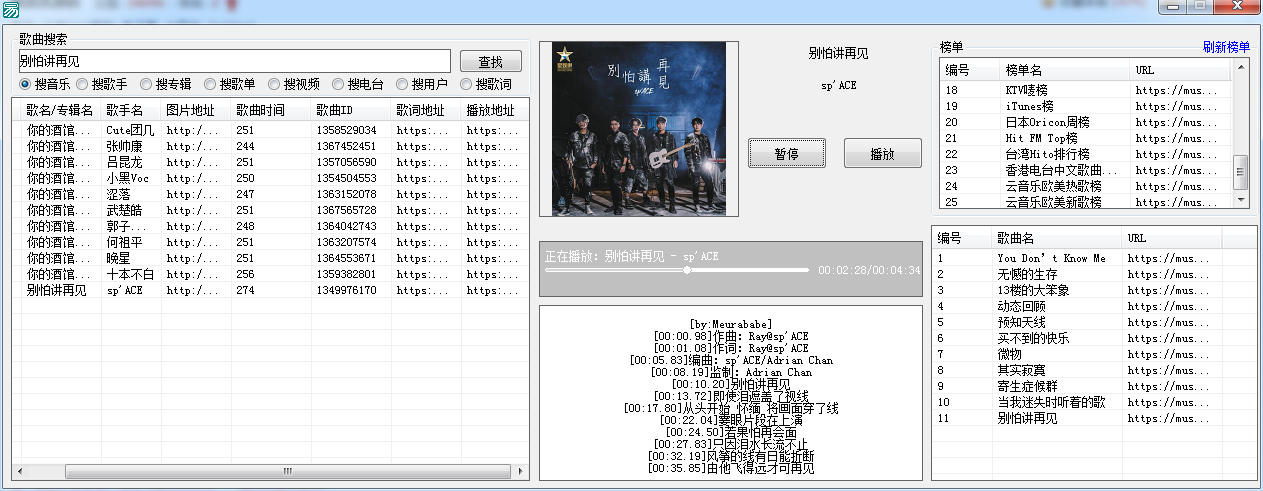The width and height of the screenshot is (1263, 491).
Task: Select the KTV唛榜 chart
Action: [1086, 90]
